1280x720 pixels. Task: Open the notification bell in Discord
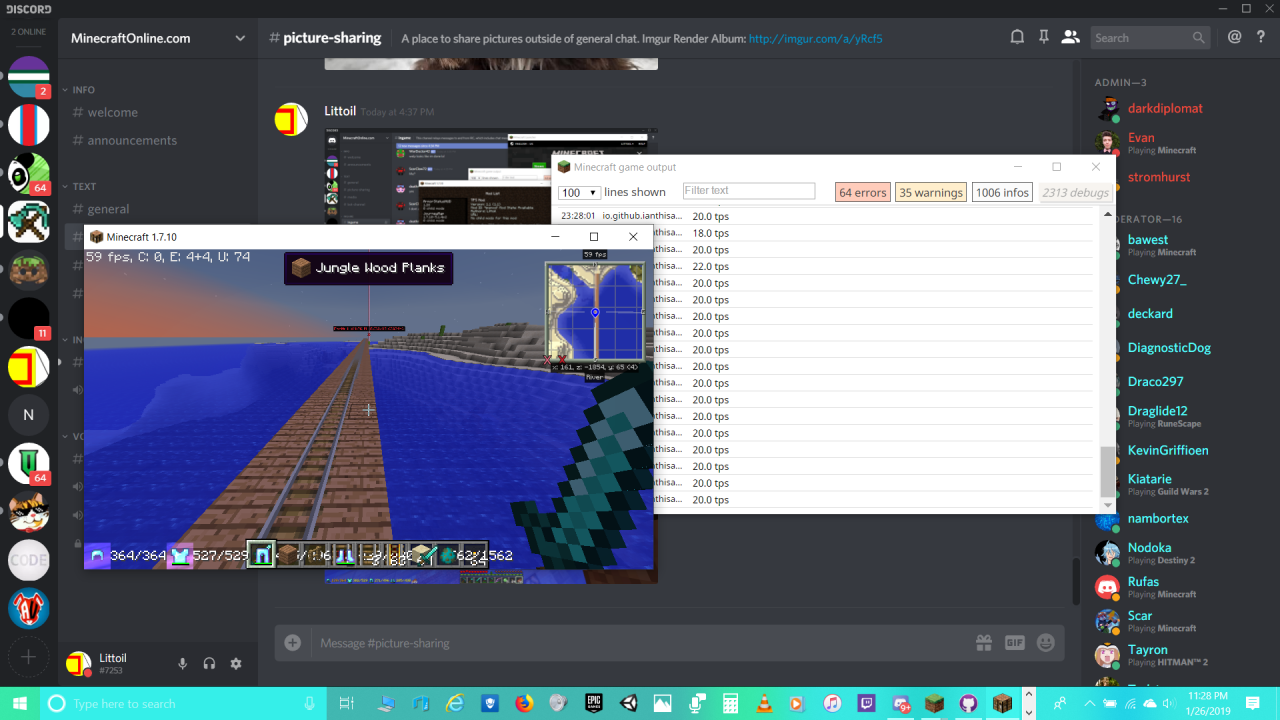1017,37
